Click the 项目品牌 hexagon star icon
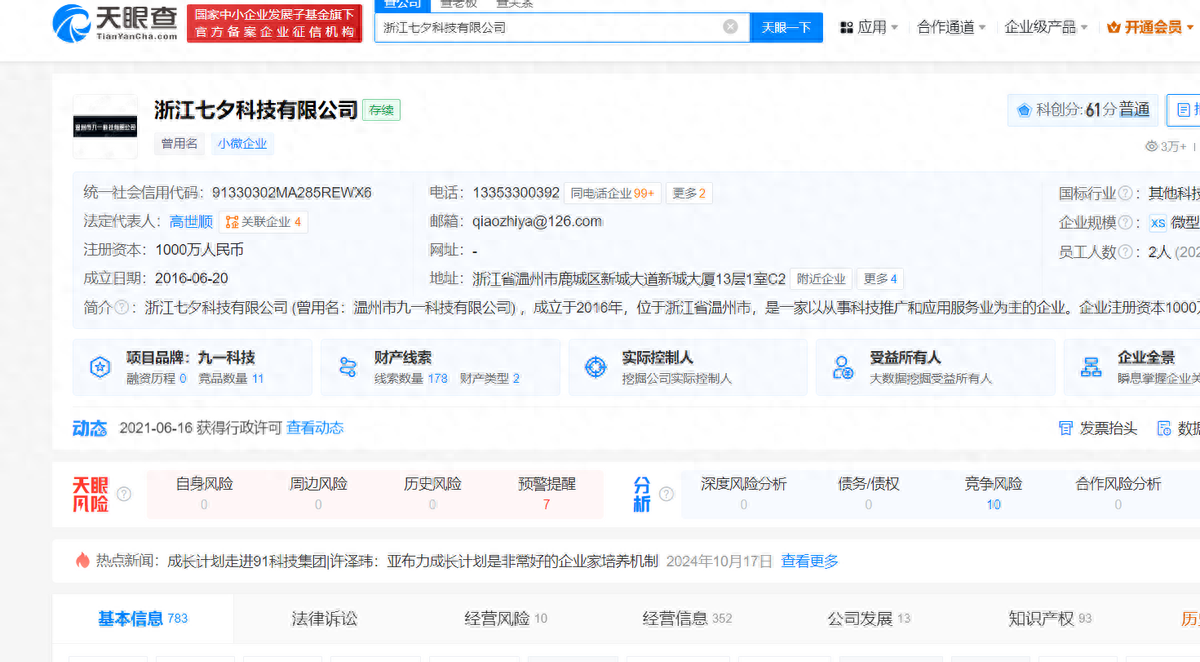This screenshot has height=662, width=1200. [99, 367]
